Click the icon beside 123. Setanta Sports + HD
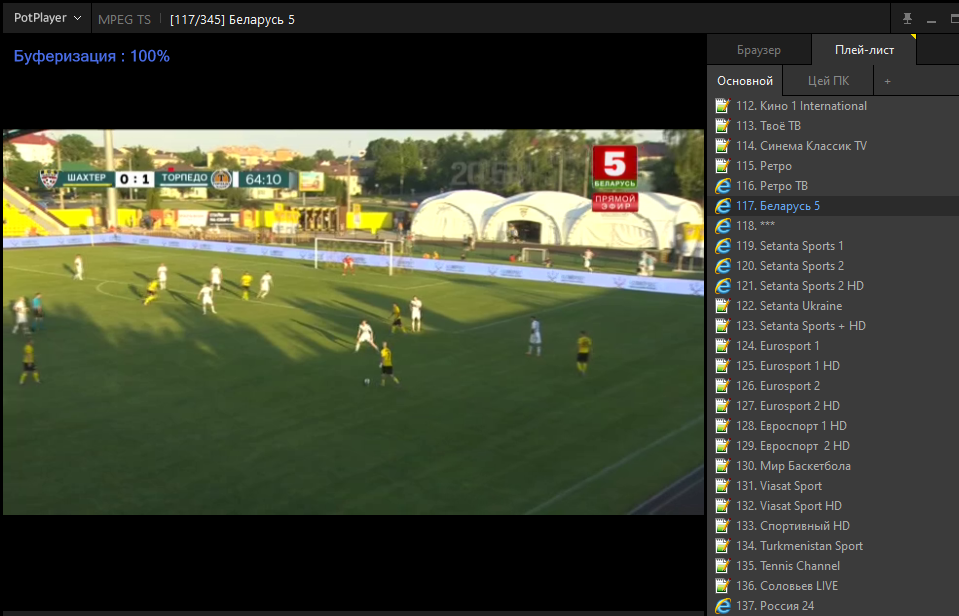 click(x=722, y=326)
